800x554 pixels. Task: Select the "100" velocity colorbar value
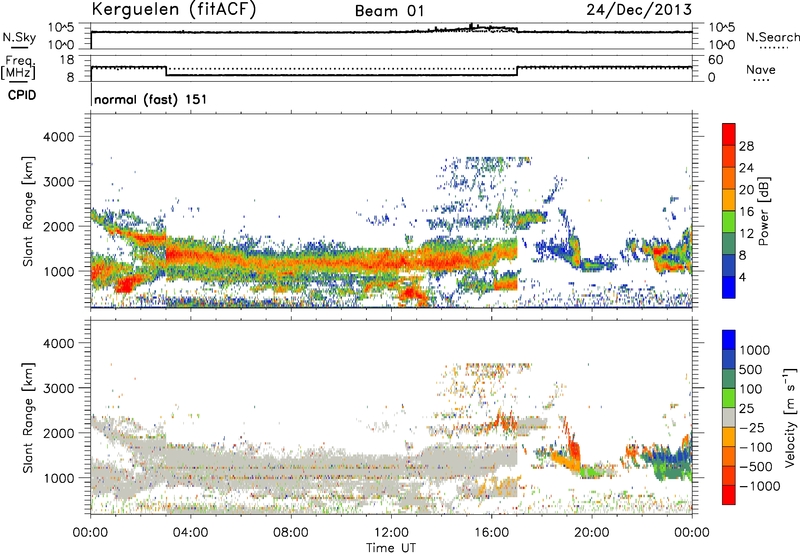coord(751,389)
